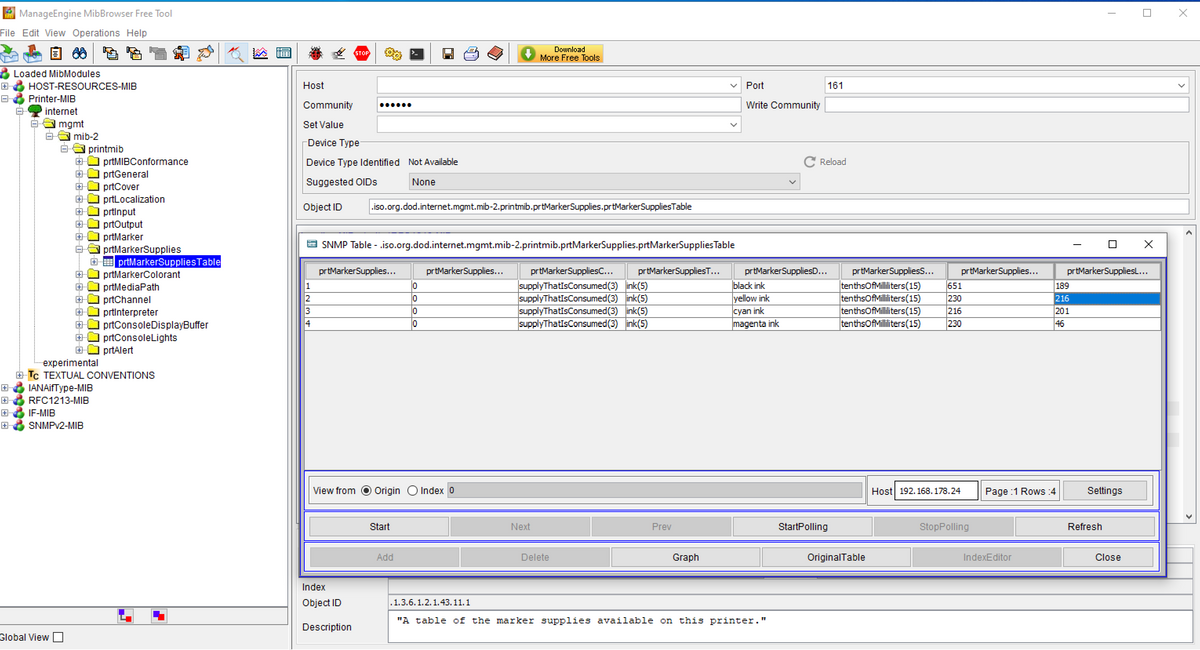Open the Operations menu

coord(96,33)
